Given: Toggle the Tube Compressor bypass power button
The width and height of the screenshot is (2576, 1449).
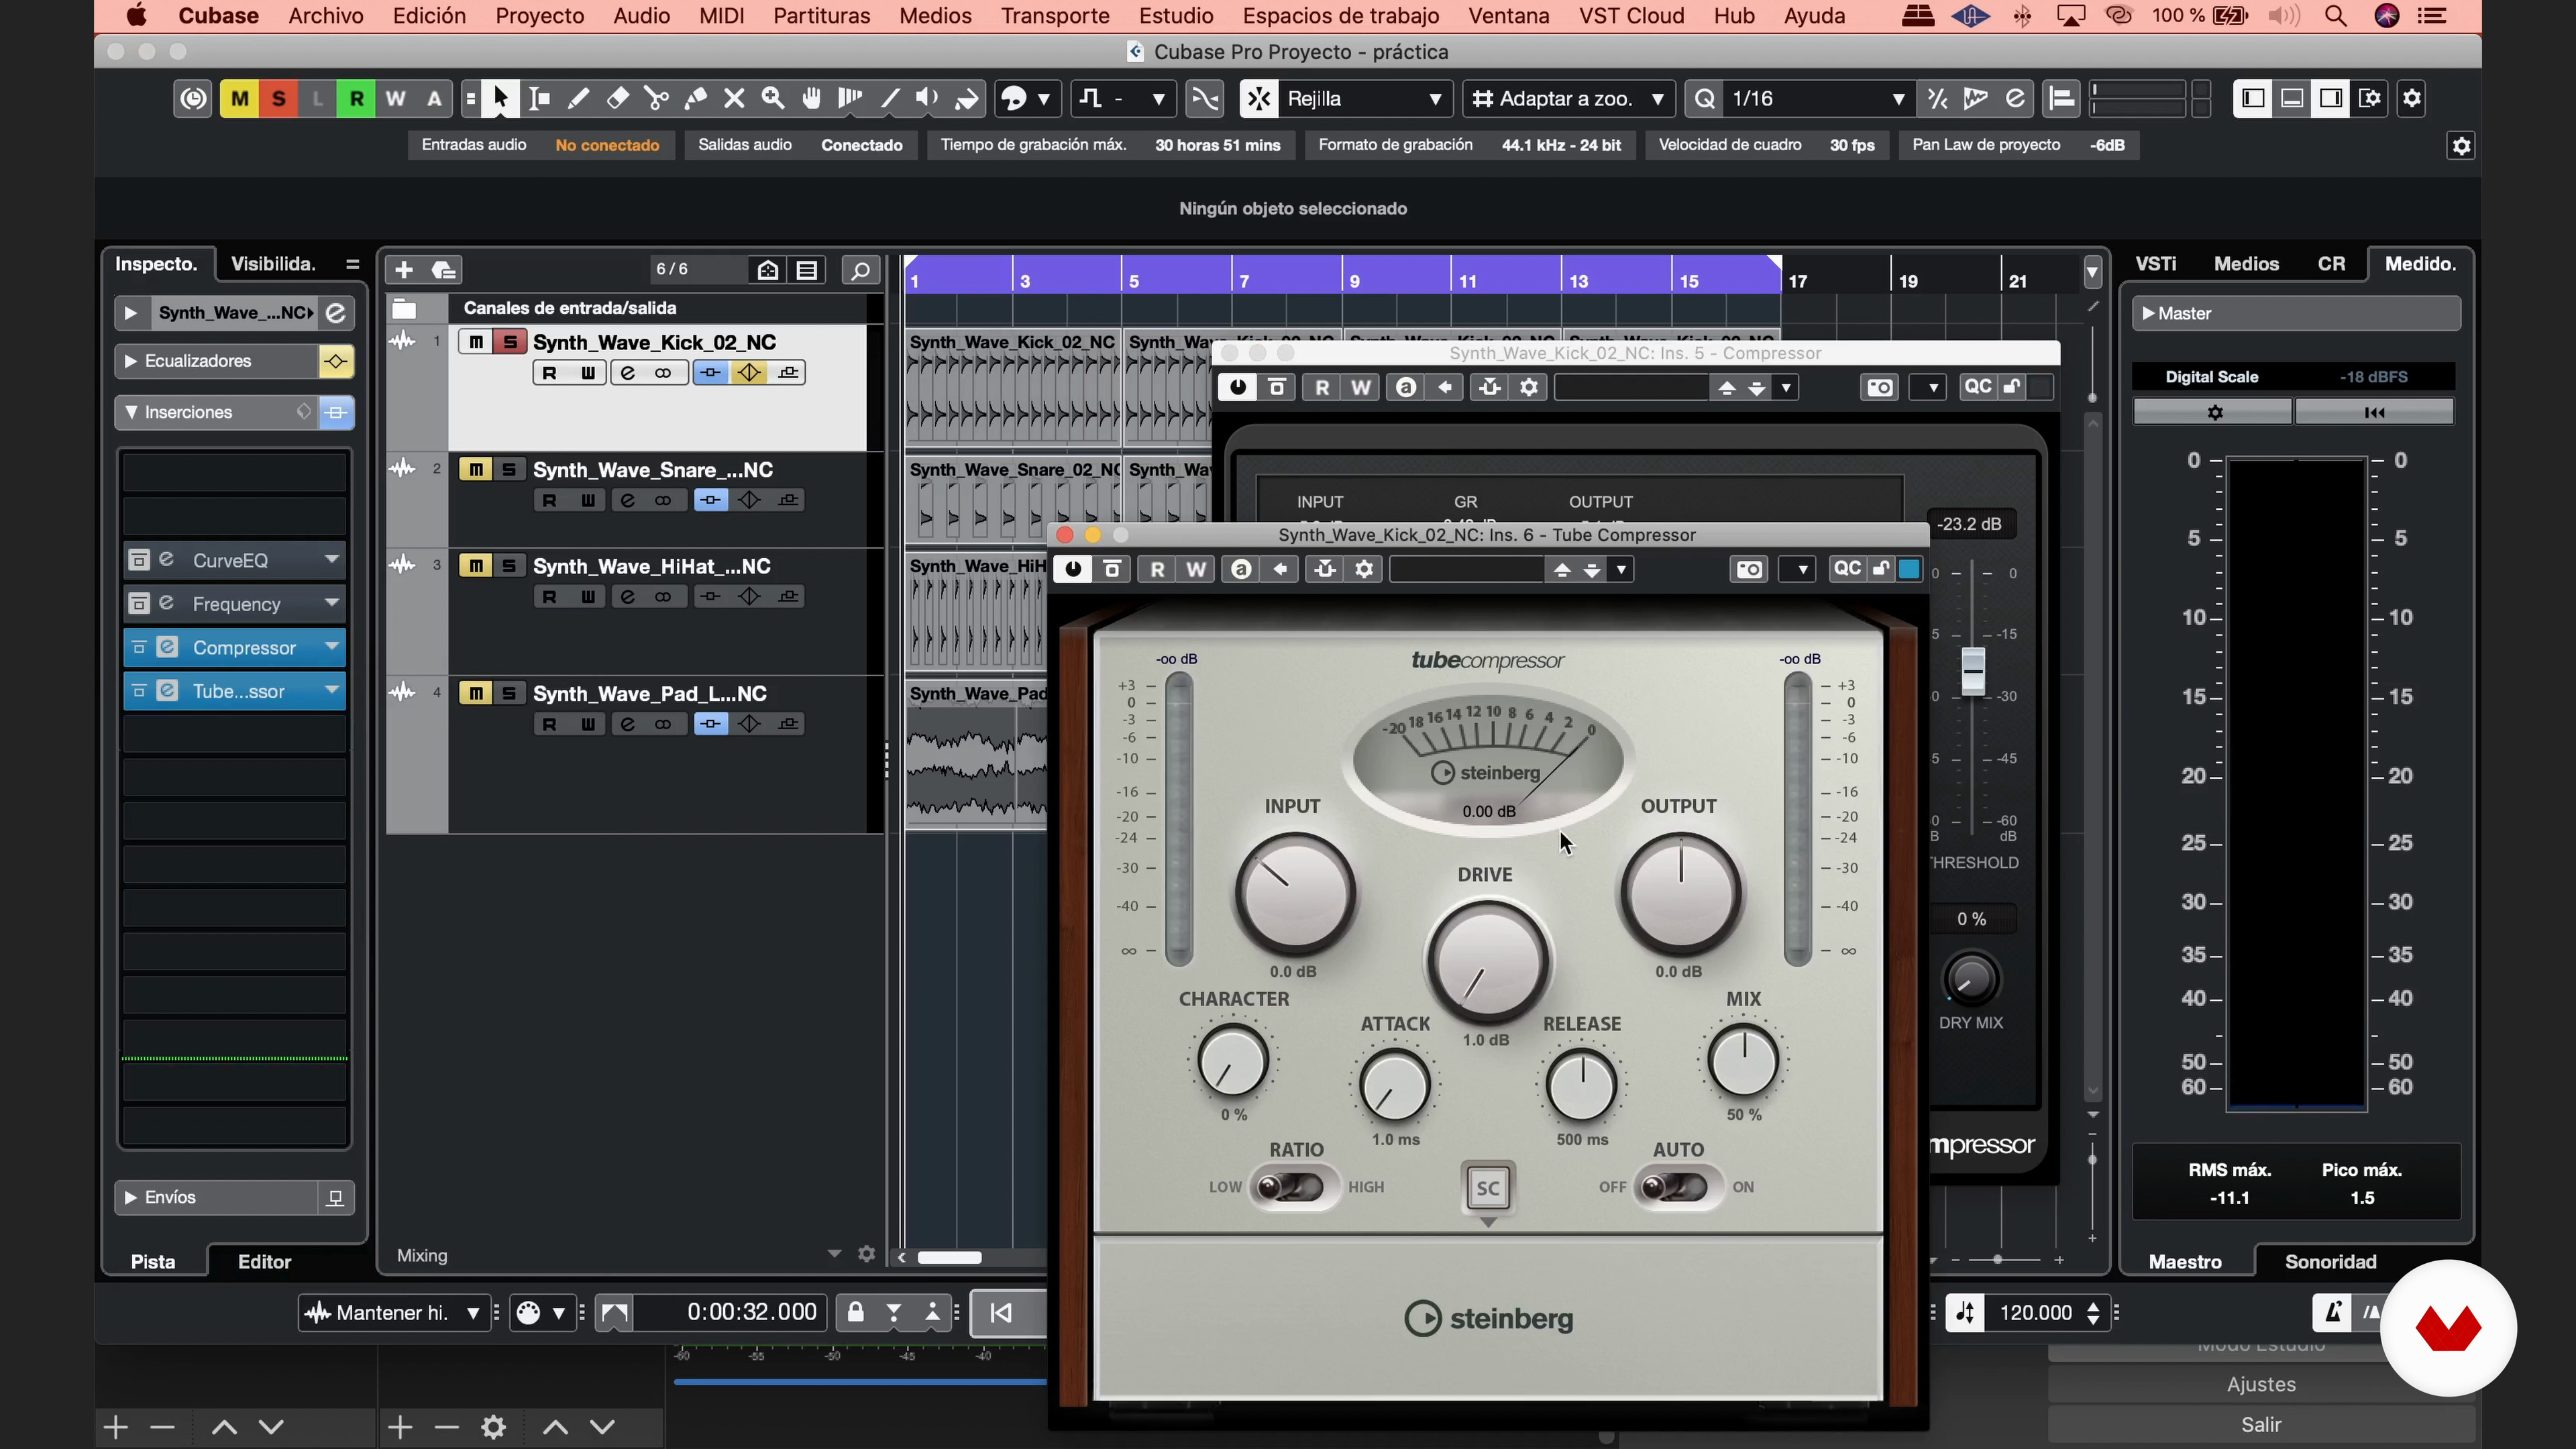Looking at the screenshot, I should tap(1073, 570).
